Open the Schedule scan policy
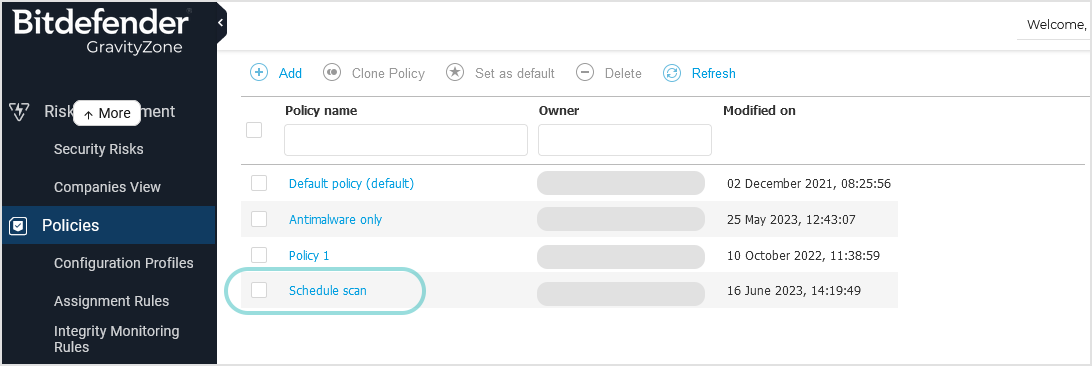Viewport: 1092px width, 366px height. (x=328, y=291)
